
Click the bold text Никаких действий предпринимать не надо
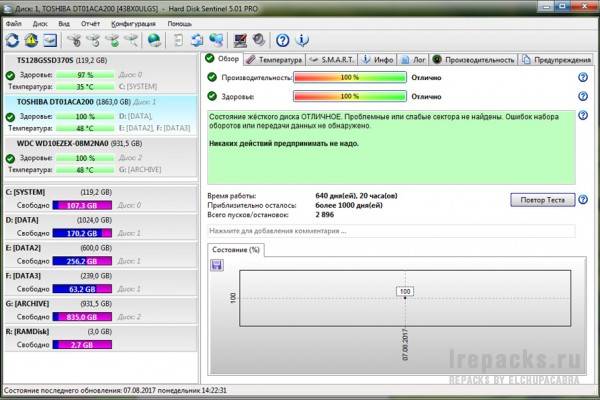coord(284,144)
